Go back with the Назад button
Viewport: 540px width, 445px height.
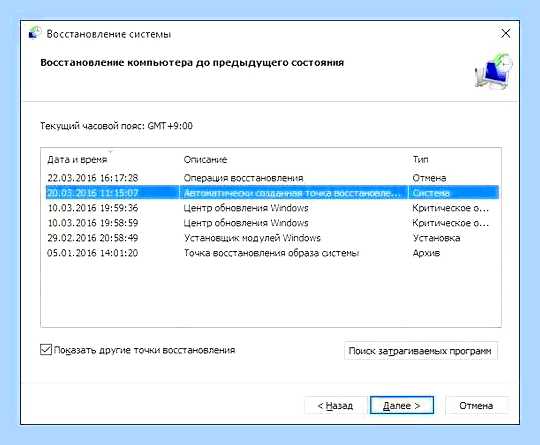click(x=335, y=405)
